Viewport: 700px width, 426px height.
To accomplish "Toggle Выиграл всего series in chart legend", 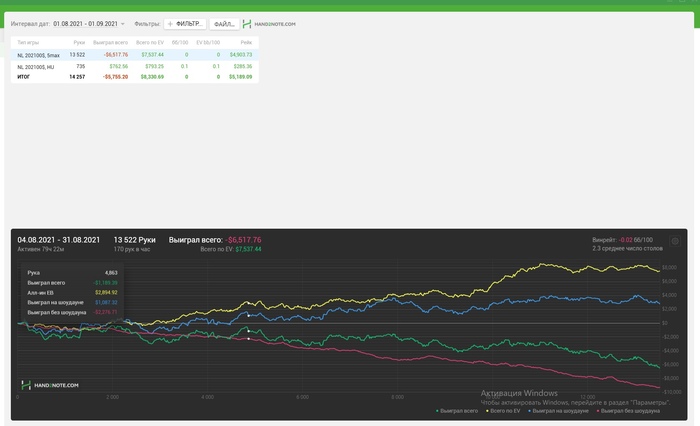I will coord(457,411).
